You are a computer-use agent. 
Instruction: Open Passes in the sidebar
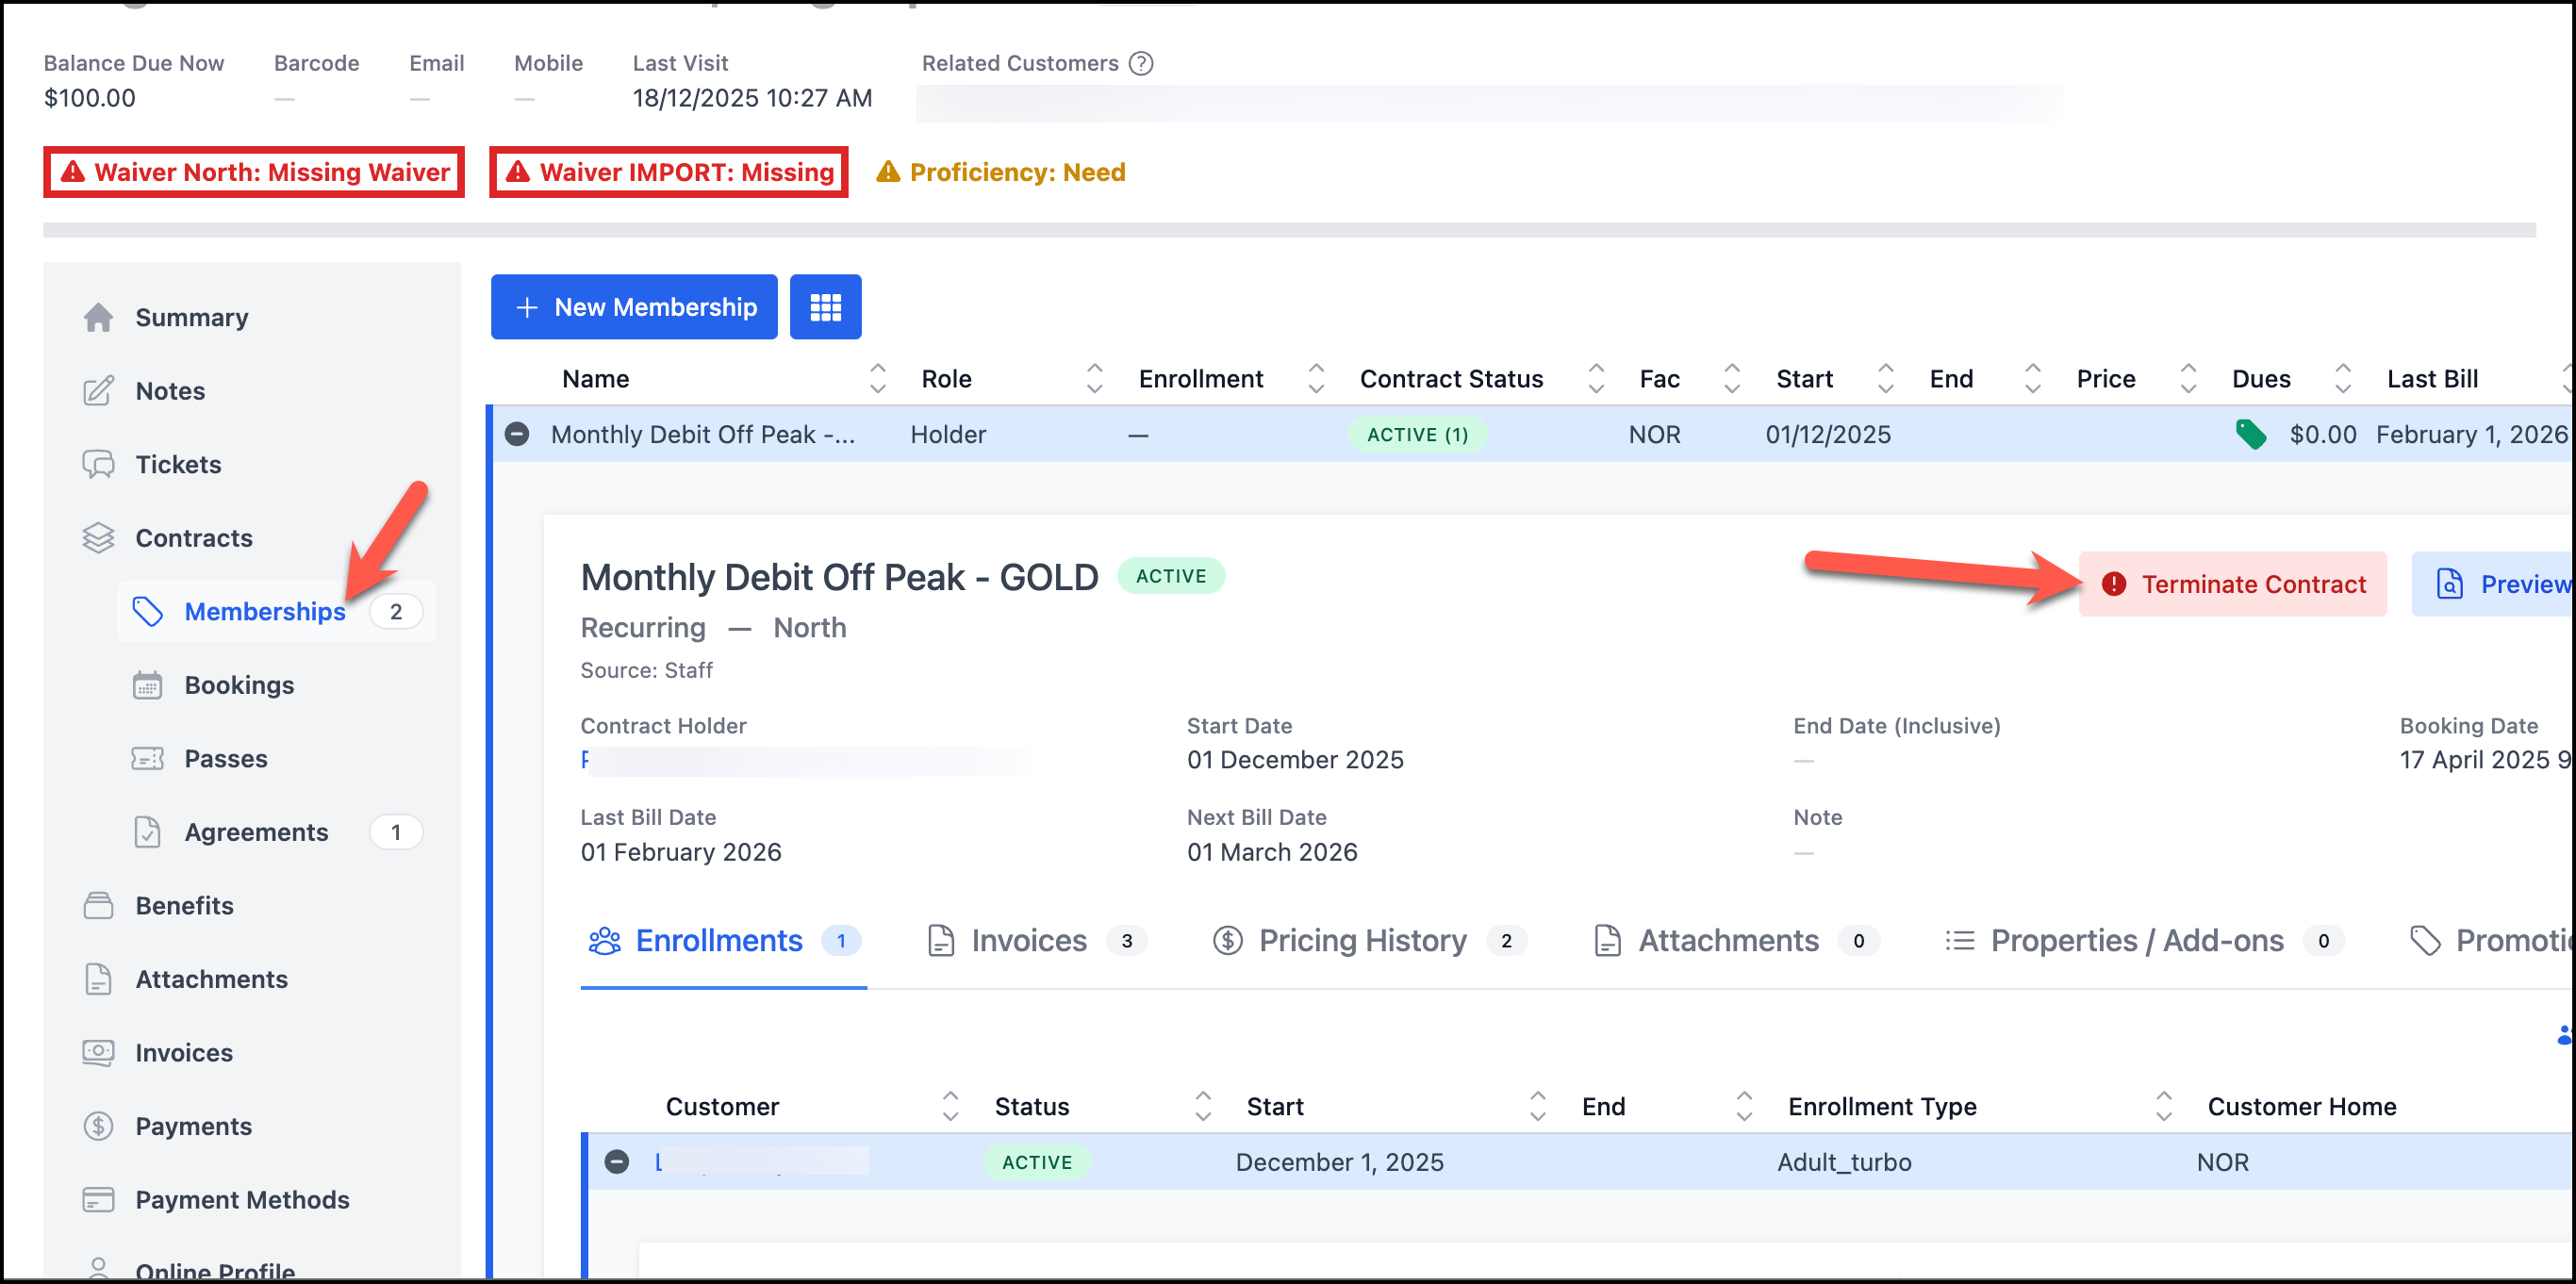coord(226,758)
